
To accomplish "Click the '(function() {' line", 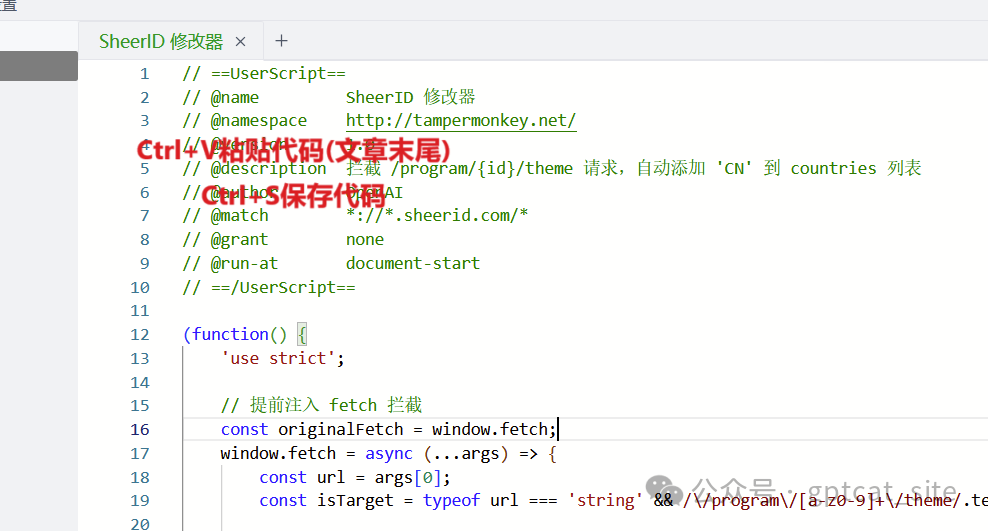I will (244, 334).
